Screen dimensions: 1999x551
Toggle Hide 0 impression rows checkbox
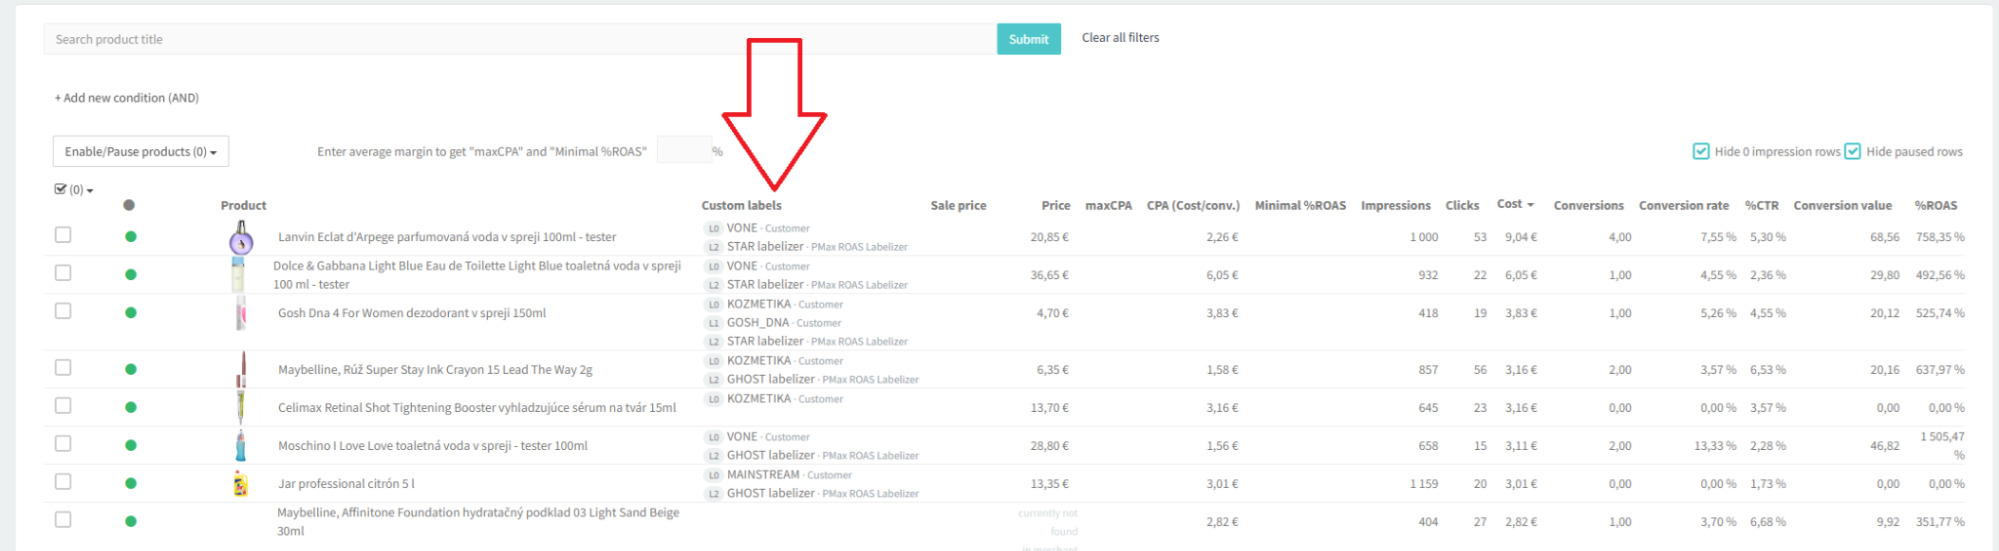pos(1700,151)
